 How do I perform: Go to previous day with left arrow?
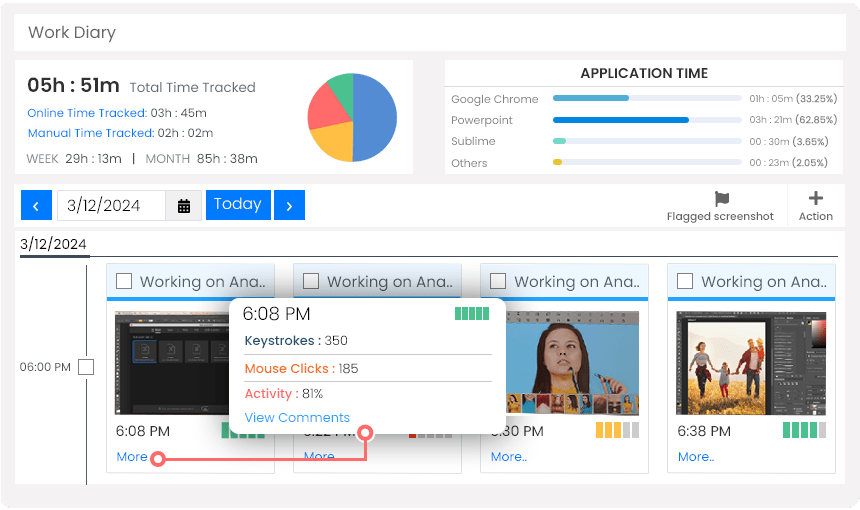tap(36, 206)
